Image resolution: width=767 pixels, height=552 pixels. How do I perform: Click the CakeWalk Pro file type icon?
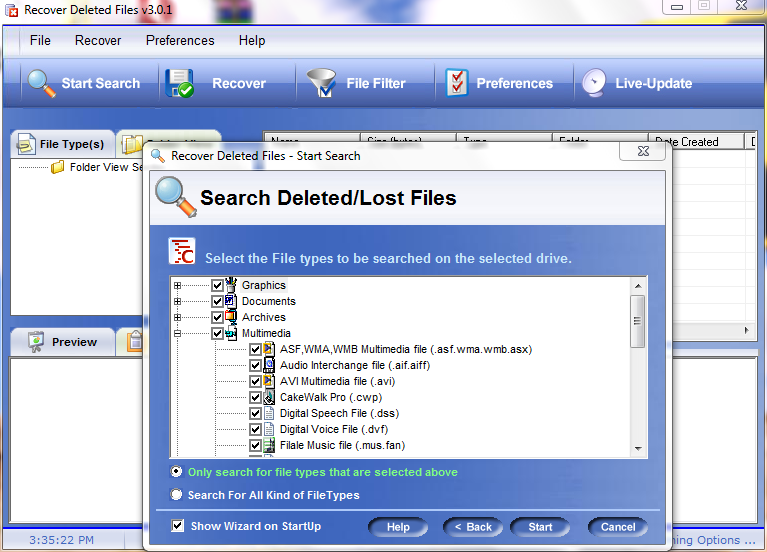[269, 397]
